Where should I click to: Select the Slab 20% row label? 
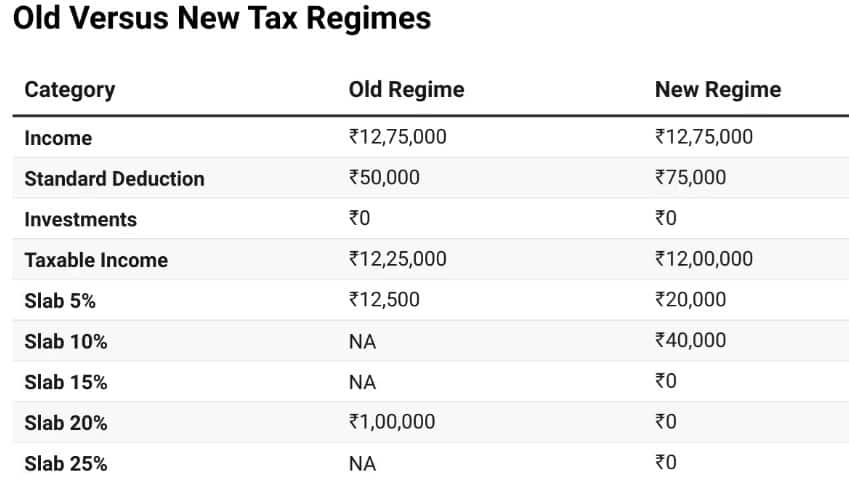[66, 423]
